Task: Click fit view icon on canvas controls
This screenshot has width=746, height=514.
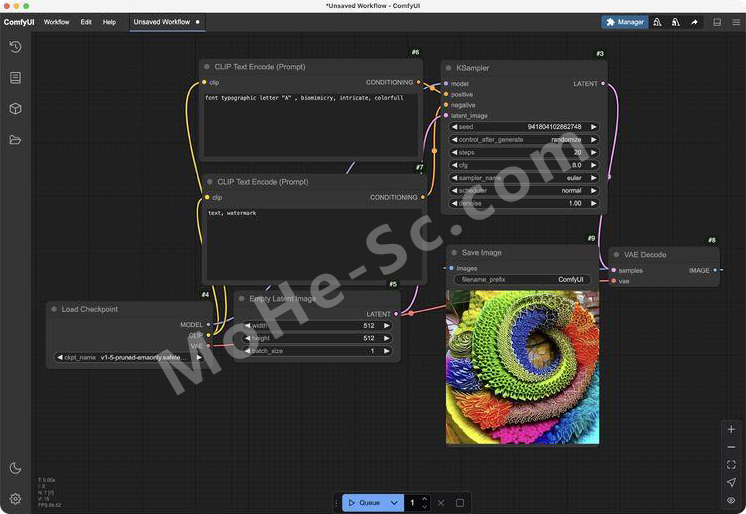Action: click(731, 465)
